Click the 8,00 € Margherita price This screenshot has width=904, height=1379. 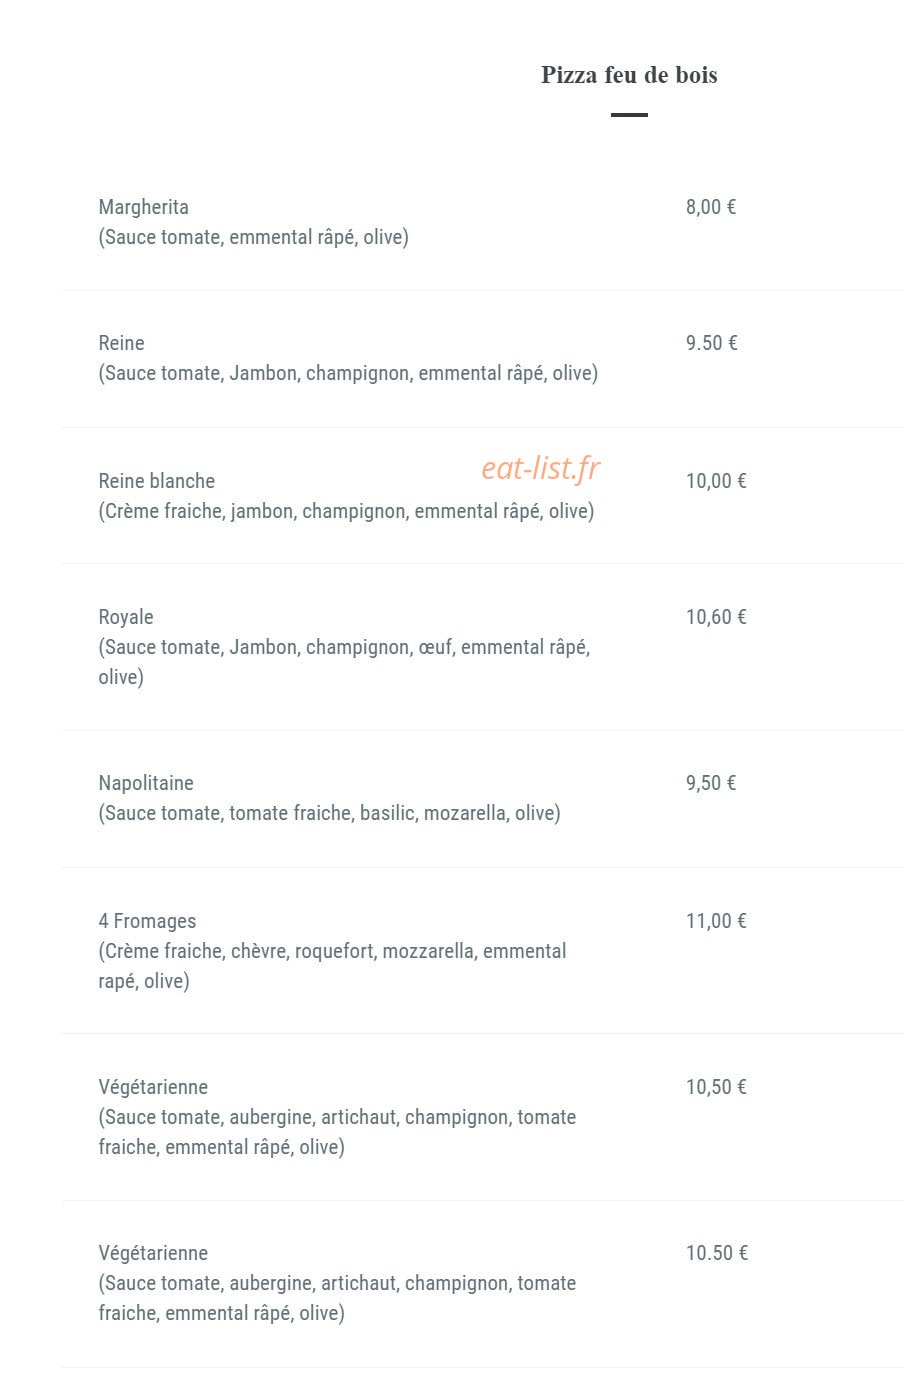pyautogui.click(x=711, y=207)
